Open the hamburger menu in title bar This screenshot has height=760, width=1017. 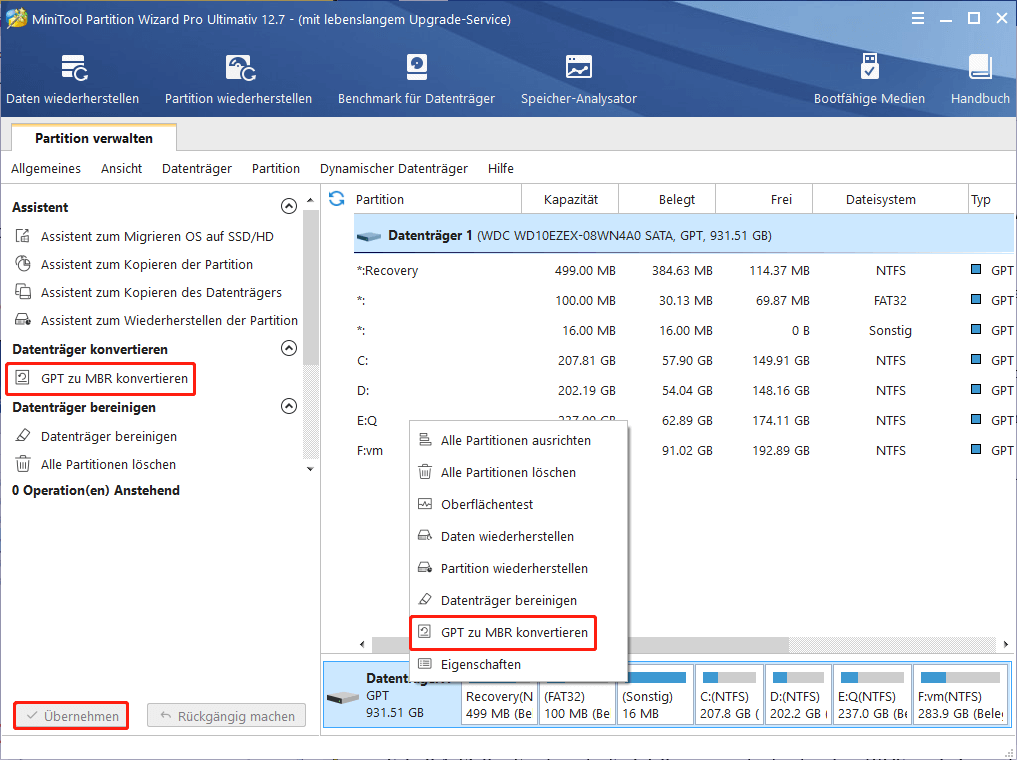coord(917,17)
